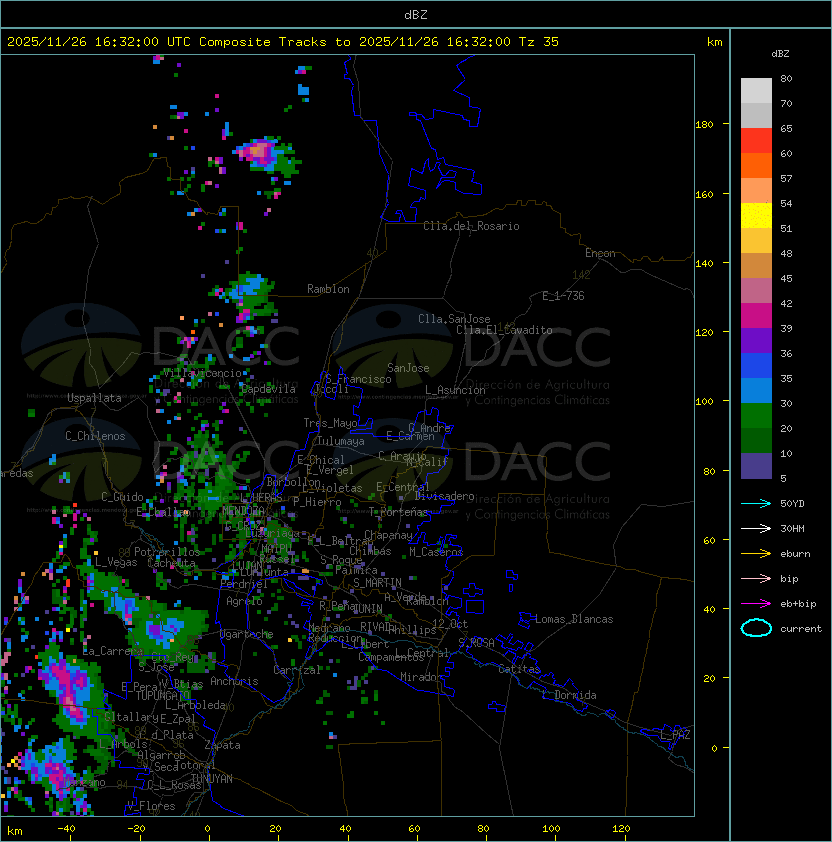Click the 140 tick on the right axis

coord(704,263)
